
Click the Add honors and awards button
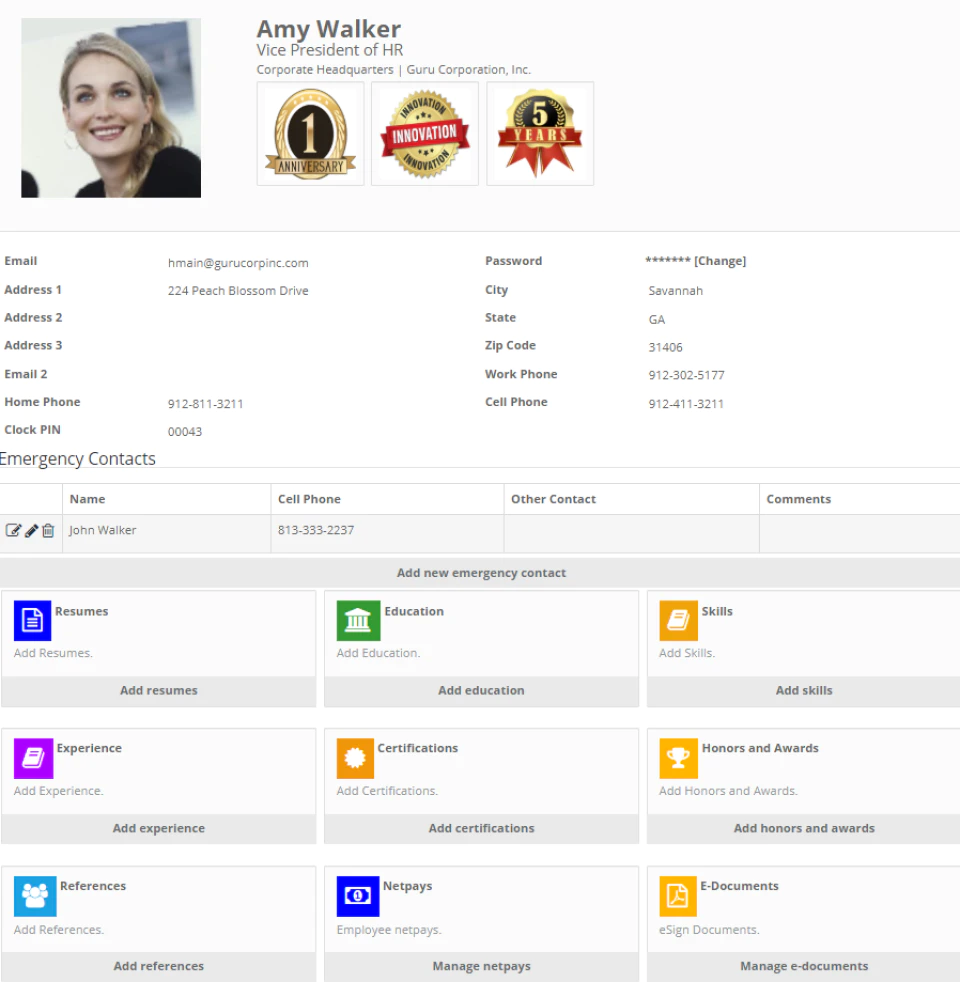[x=804, y=829]
